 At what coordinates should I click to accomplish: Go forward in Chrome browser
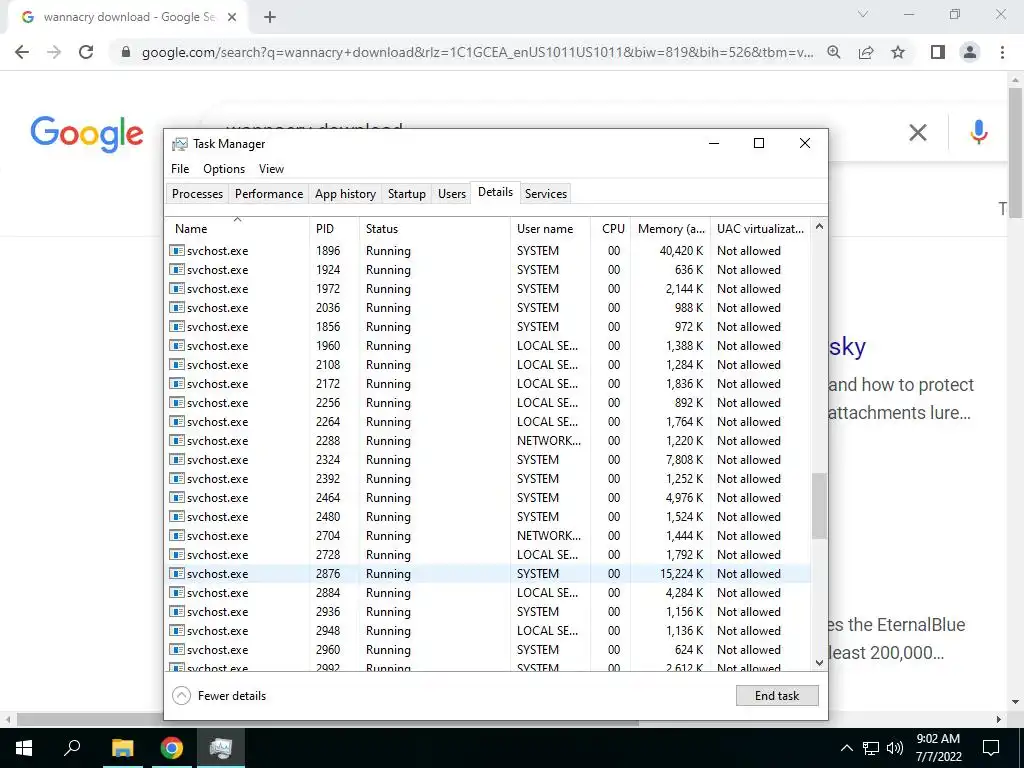tap(54, 52)
